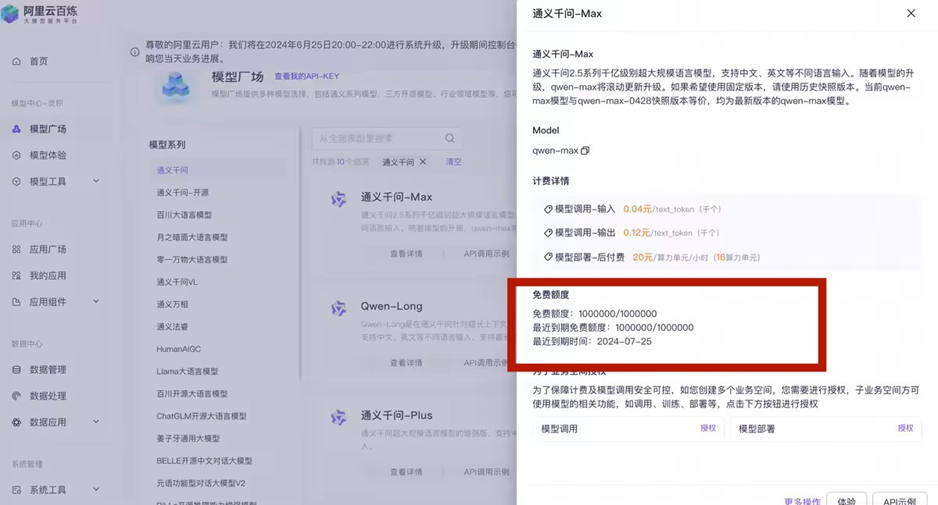Click the 模型调用-输出 price tag icon
The image size is (938, 505).
click(547, 233)
